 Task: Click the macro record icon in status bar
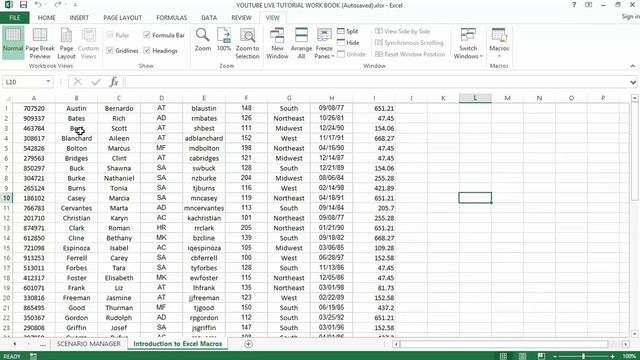(x=33, y=356)
